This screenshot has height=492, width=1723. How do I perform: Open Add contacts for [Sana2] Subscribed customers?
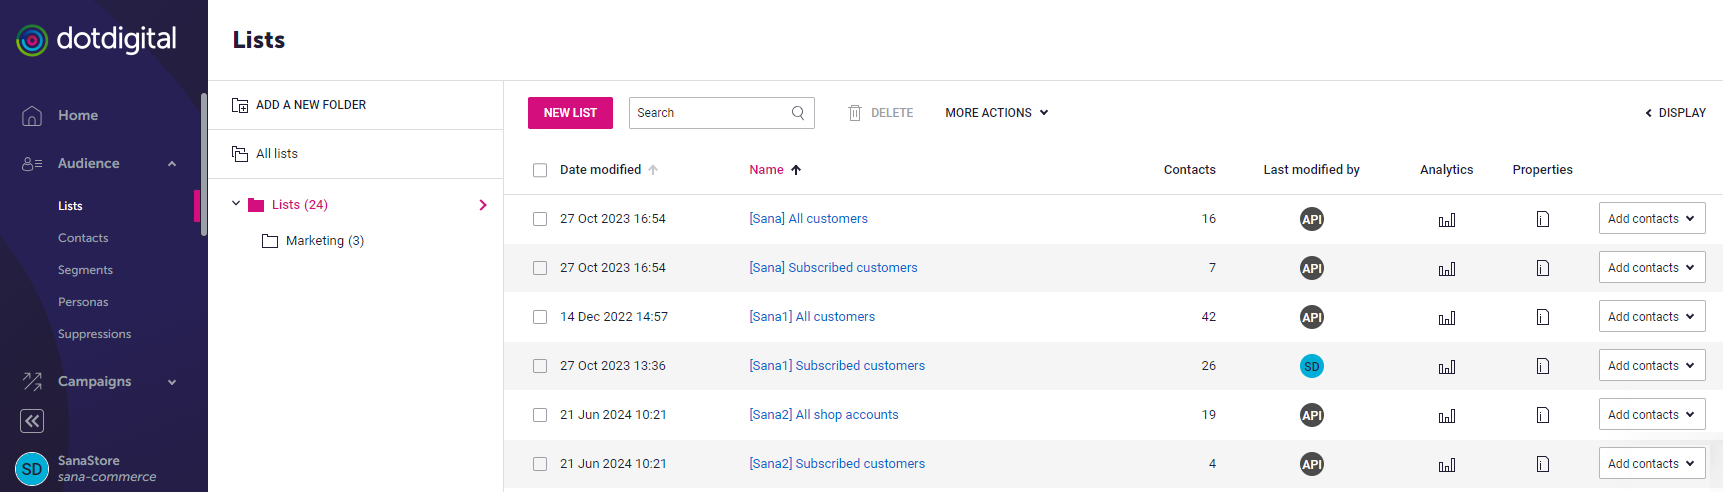1652,464
